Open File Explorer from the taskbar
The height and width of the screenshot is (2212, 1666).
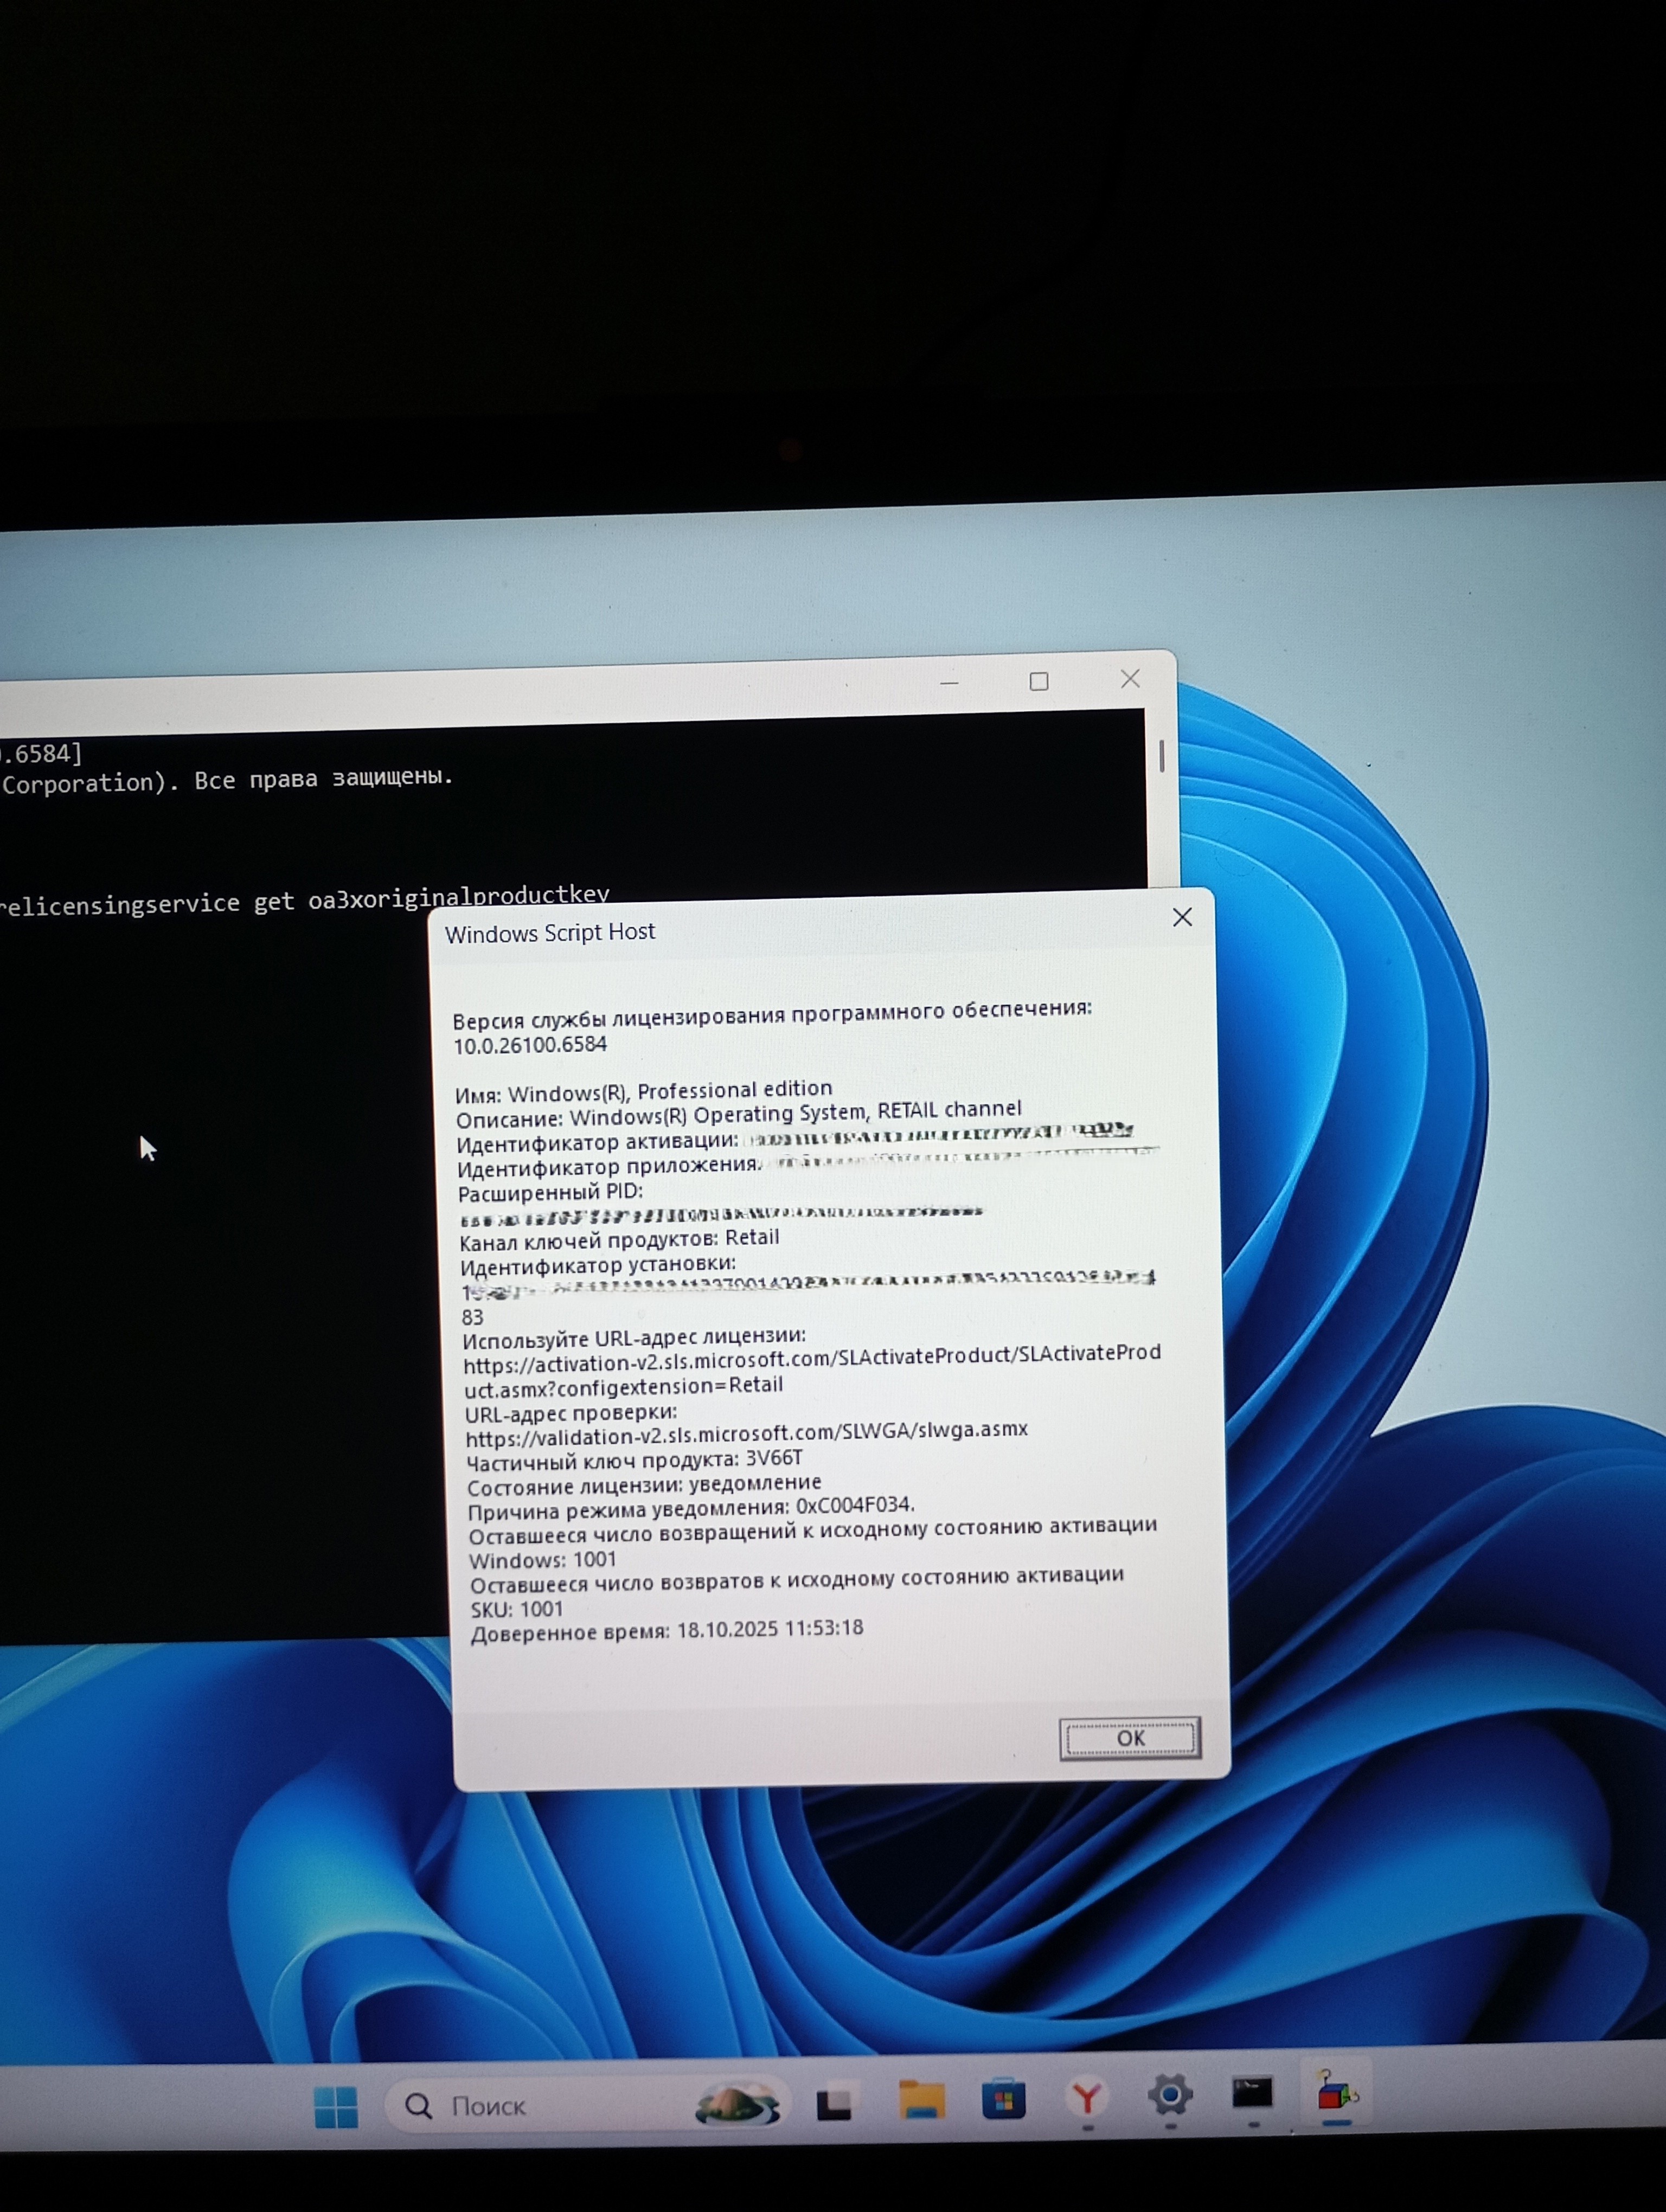point(921,2099)
